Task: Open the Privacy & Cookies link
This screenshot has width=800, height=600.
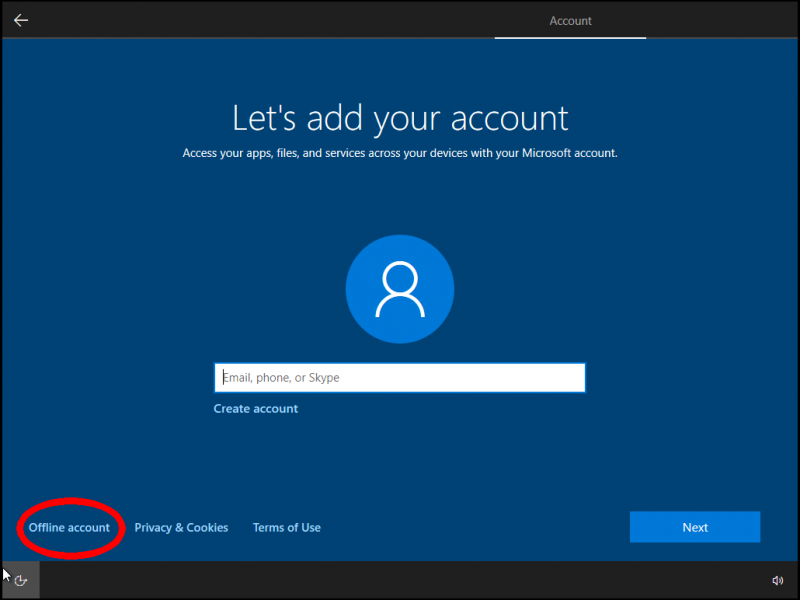Action: click(x=181, y=528)
